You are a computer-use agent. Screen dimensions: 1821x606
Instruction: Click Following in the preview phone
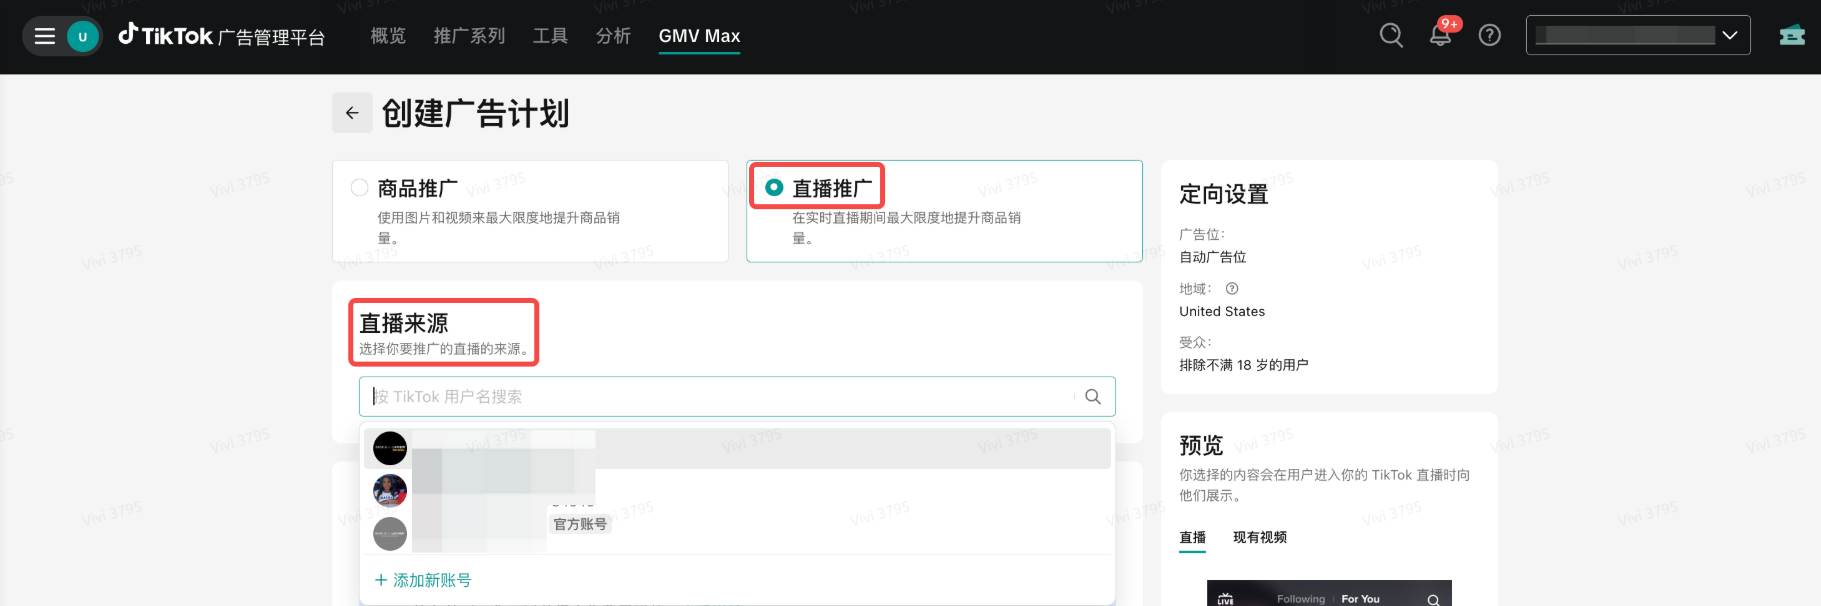click(x=1301, y=599)
